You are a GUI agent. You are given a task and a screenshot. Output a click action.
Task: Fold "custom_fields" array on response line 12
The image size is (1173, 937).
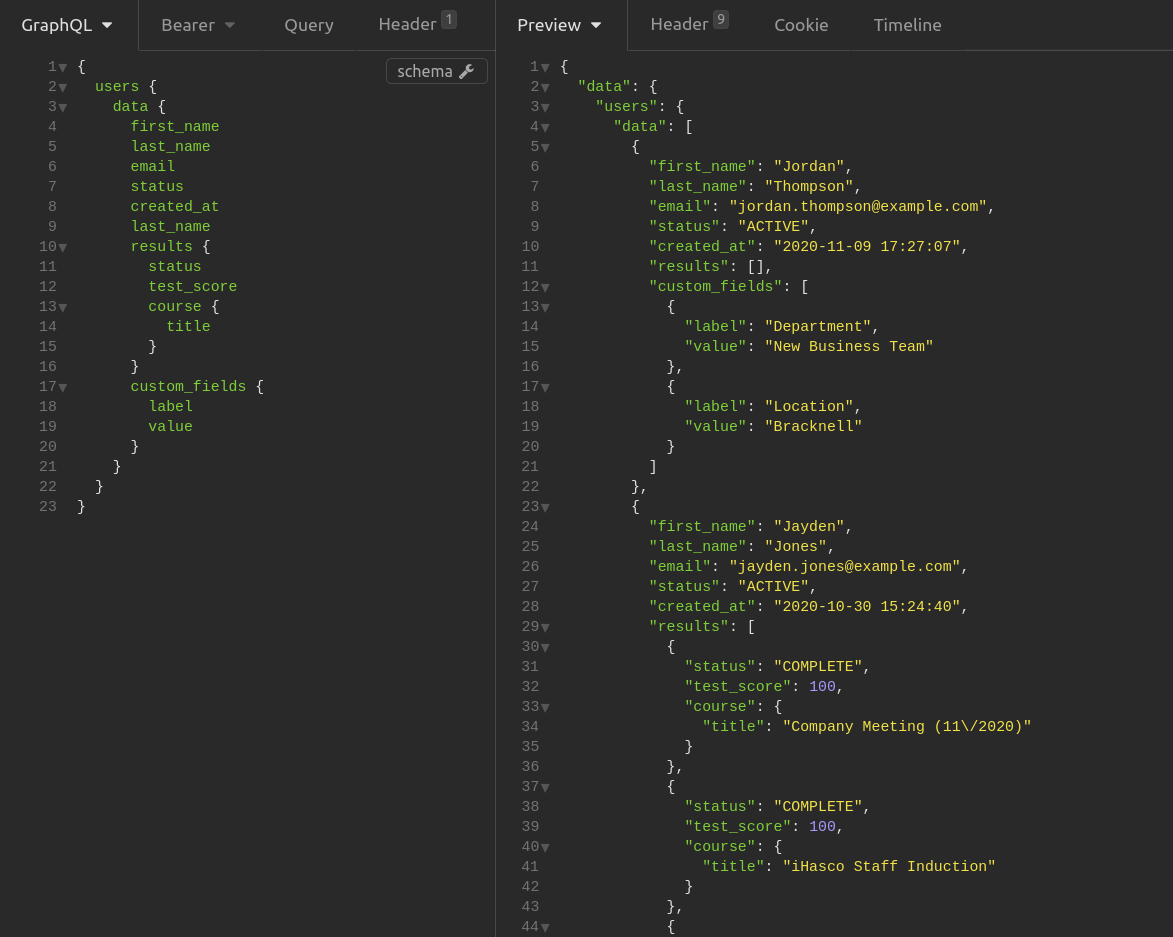point(545,287)
